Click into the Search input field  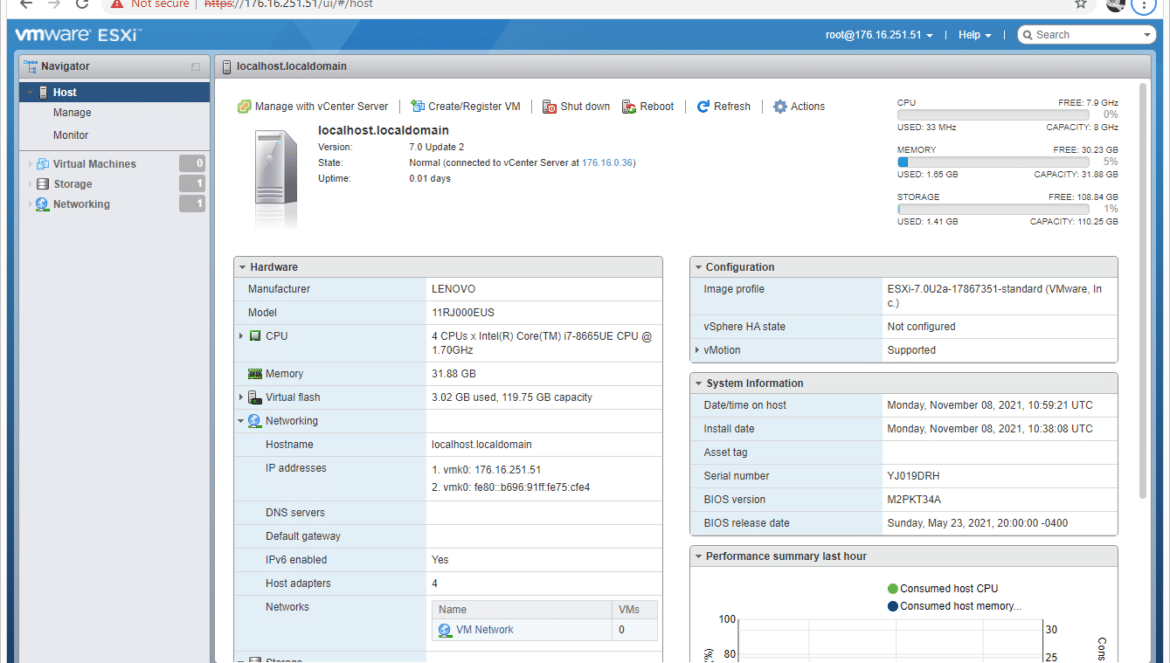point(1087,35)
